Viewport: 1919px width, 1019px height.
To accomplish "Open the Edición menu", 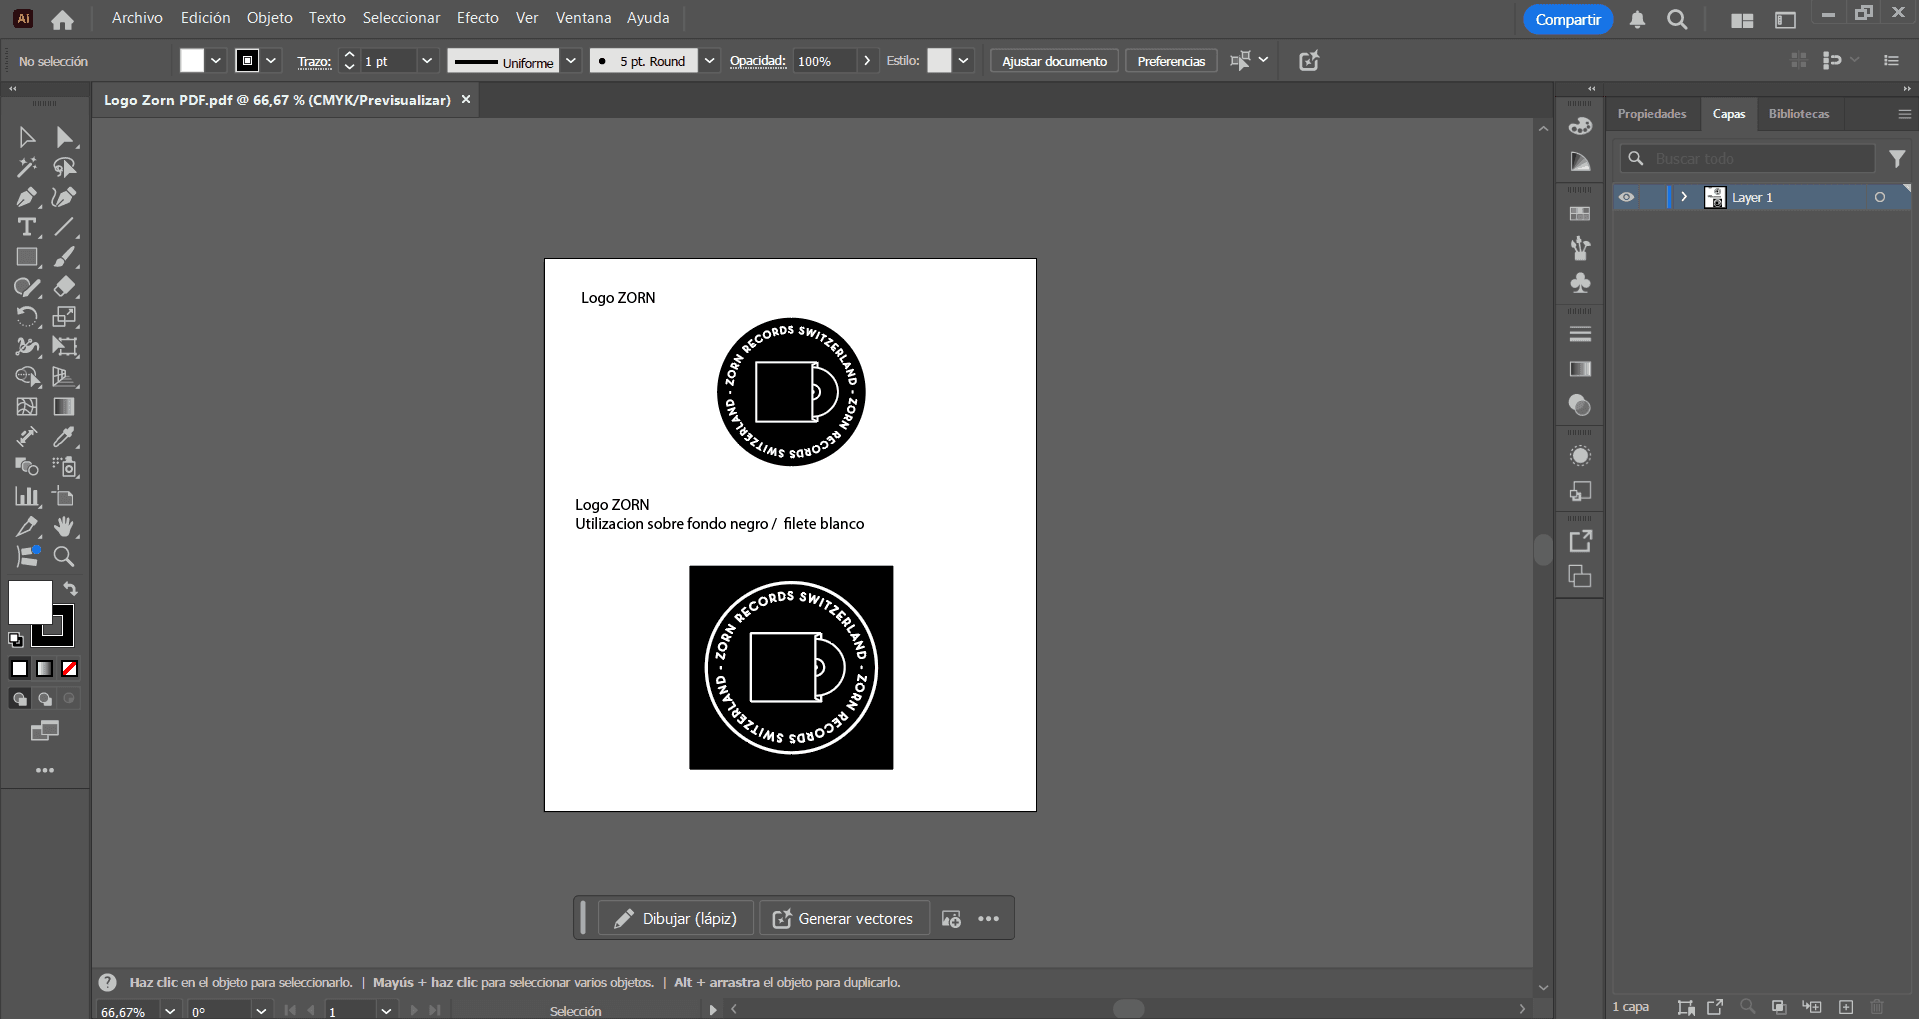I will point(205,18).
